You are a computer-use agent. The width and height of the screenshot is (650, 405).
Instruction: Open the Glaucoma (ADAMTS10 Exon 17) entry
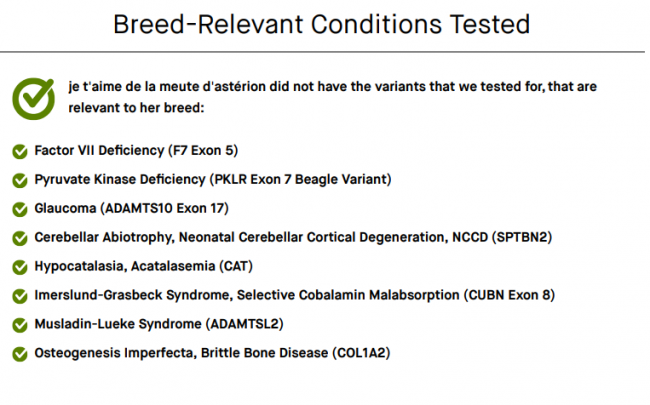point(131,208)
